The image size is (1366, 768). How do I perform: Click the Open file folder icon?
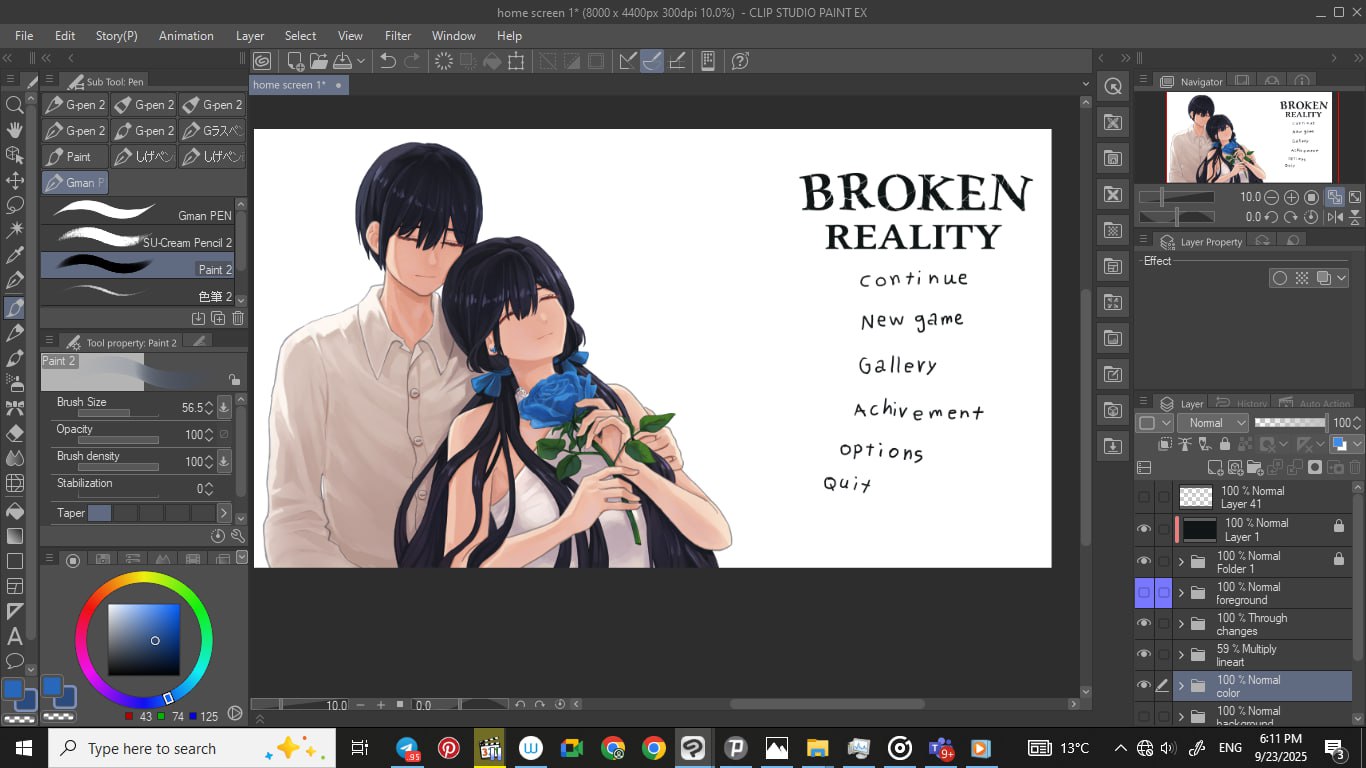319,61
